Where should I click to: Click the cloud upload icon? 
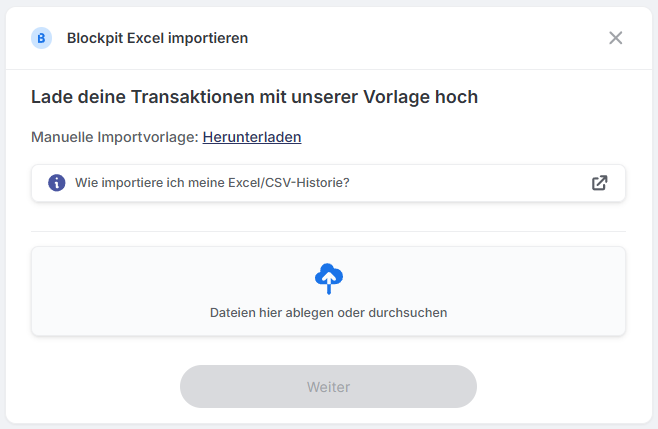(x=329, y=278)
